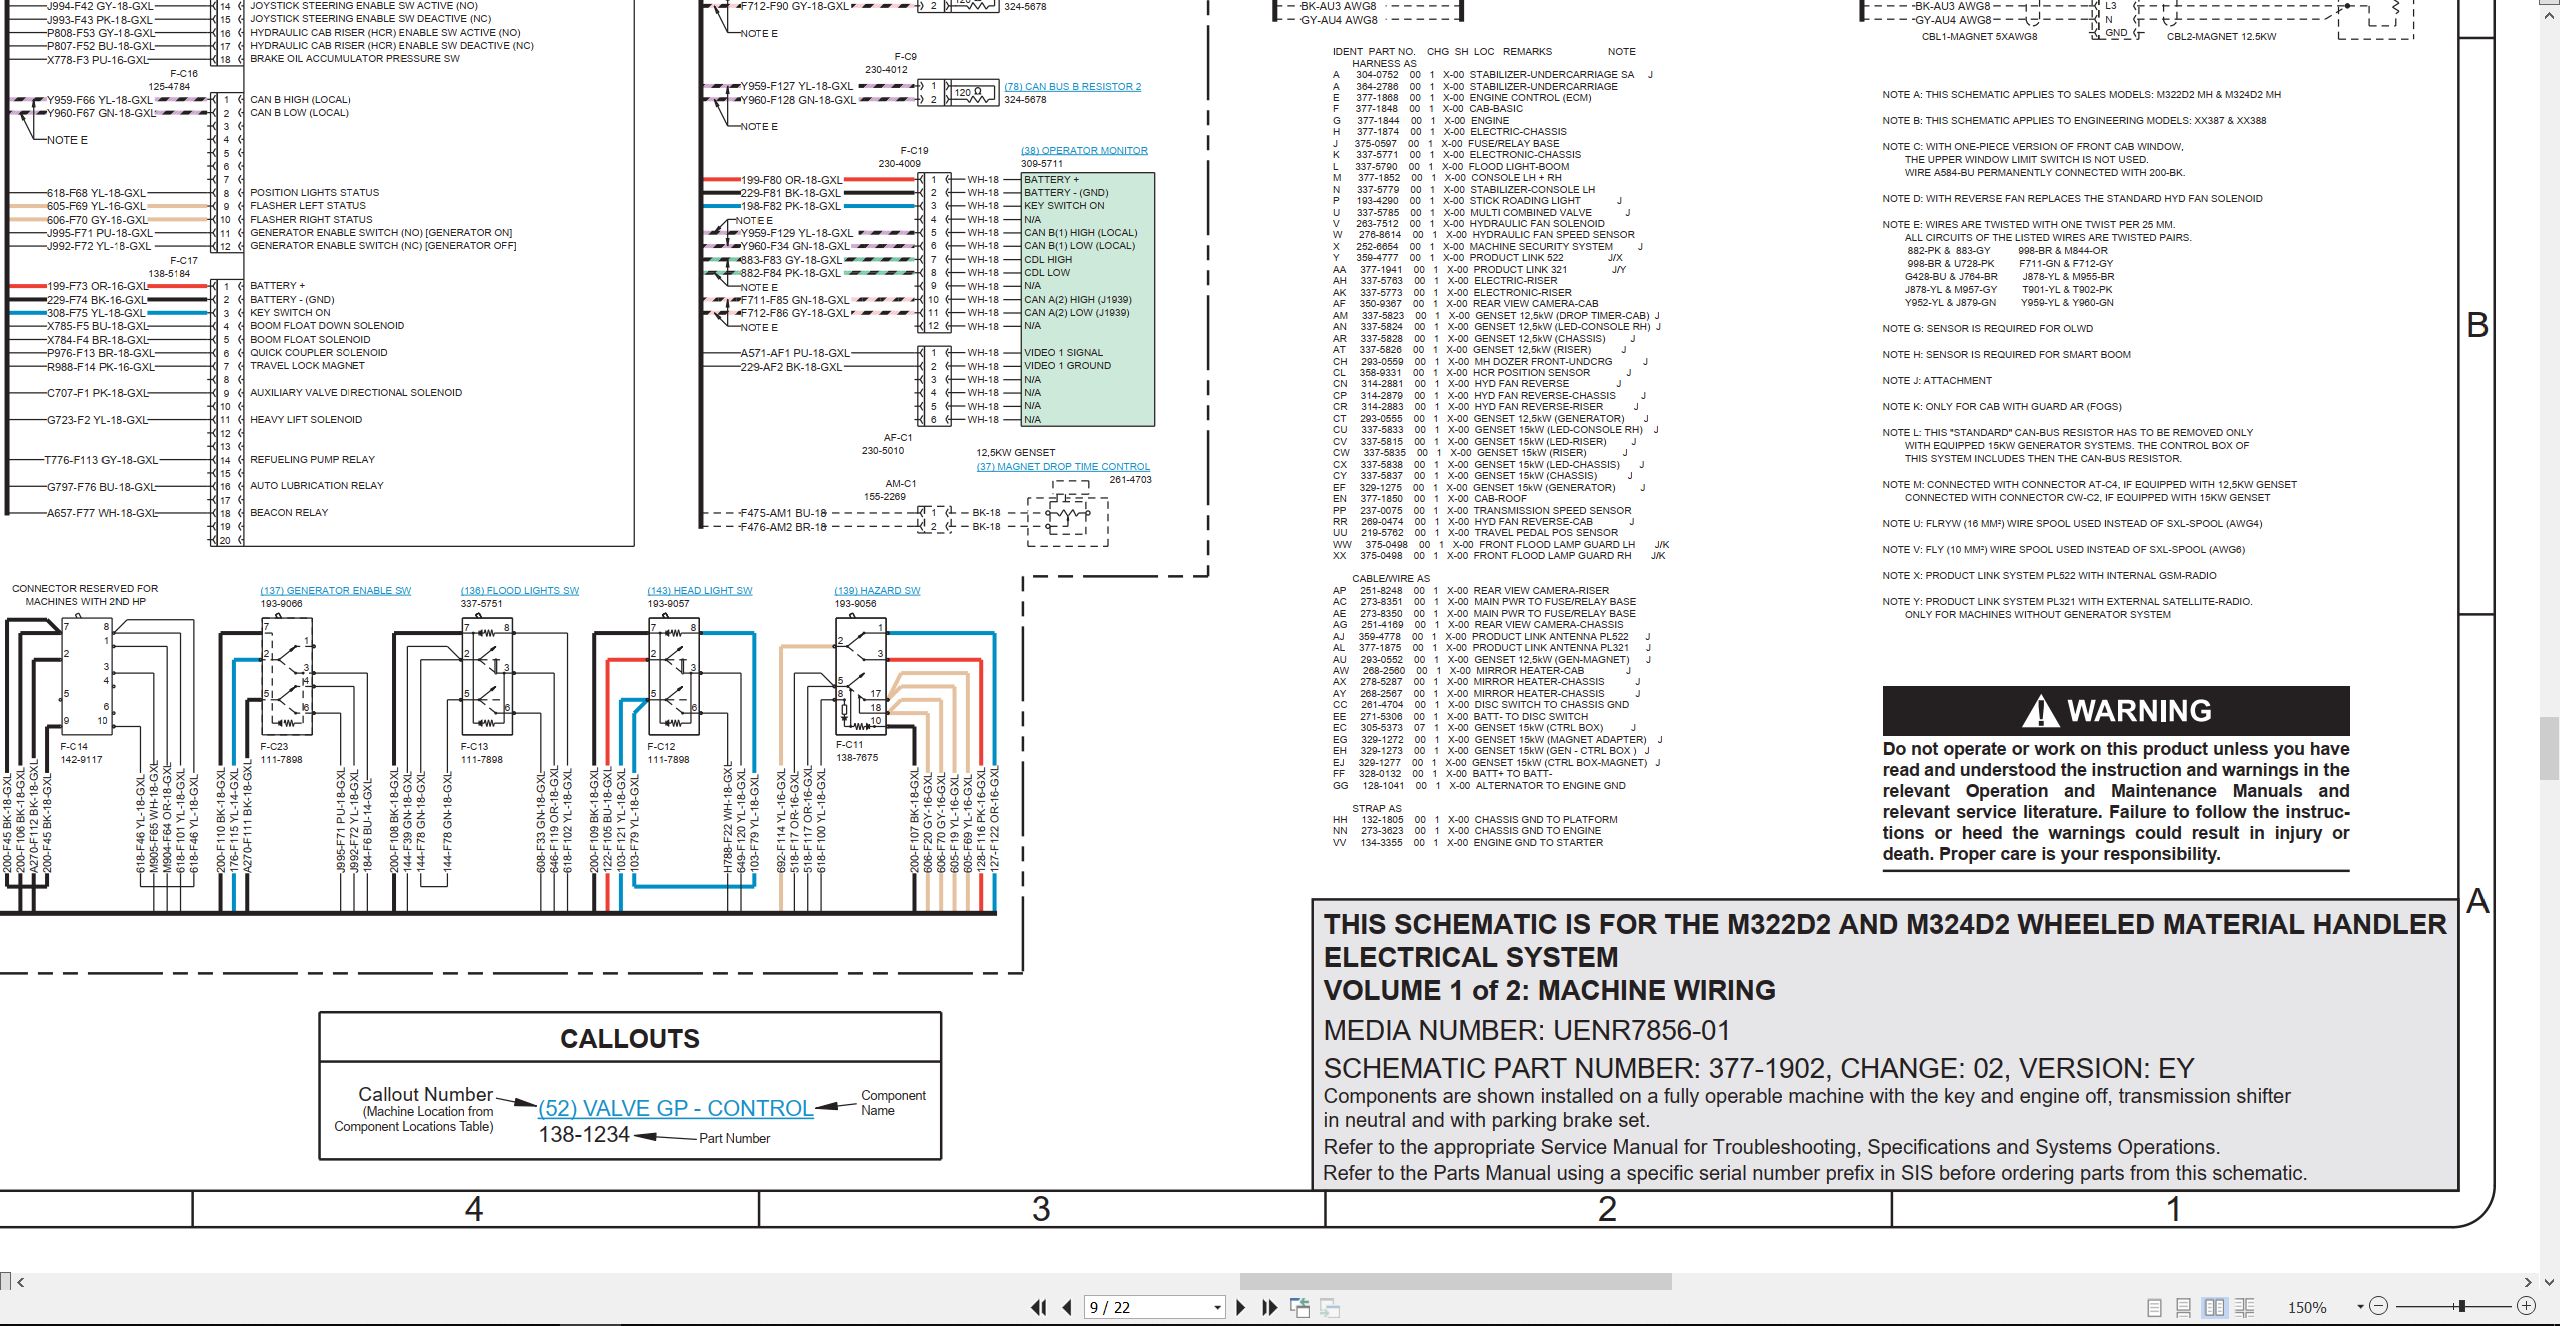2560x1326 pixels.
Task: Open the (139) HAZARD SW link
Action: coord(877,590)
